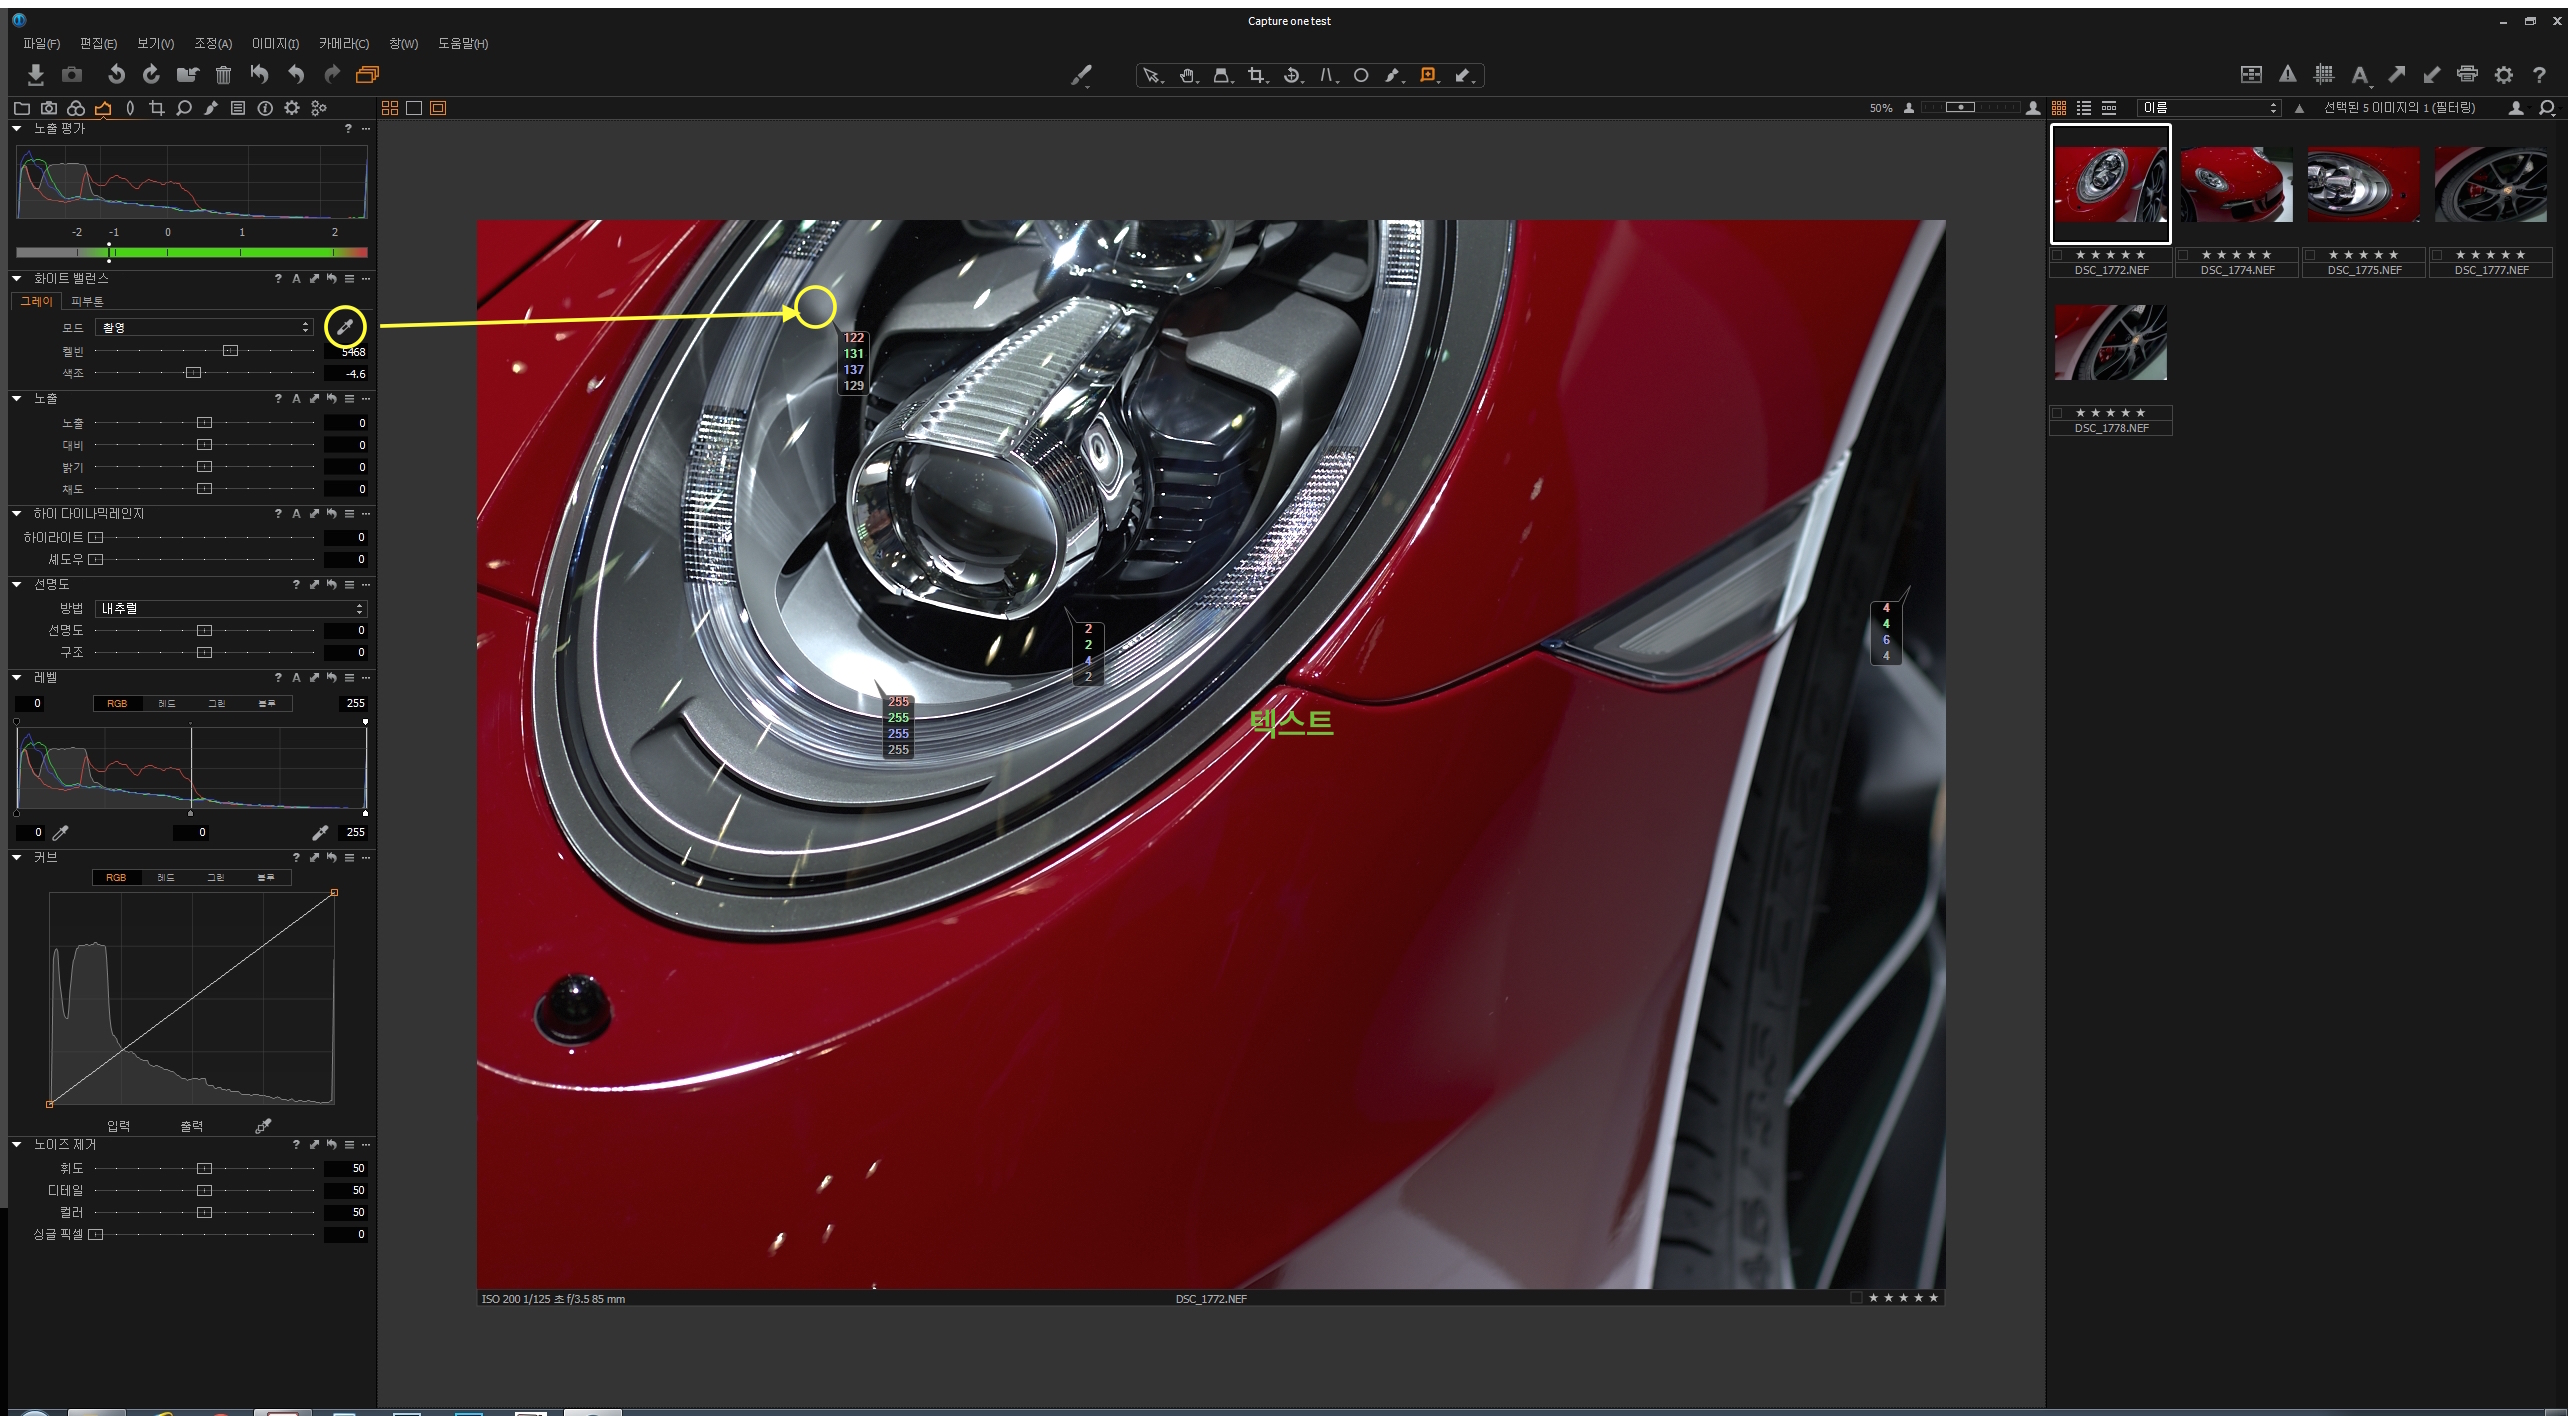The height and width of the screenshot is (1416, 2576).
Task: Open the 조정(A) menu
Action: 213,44
